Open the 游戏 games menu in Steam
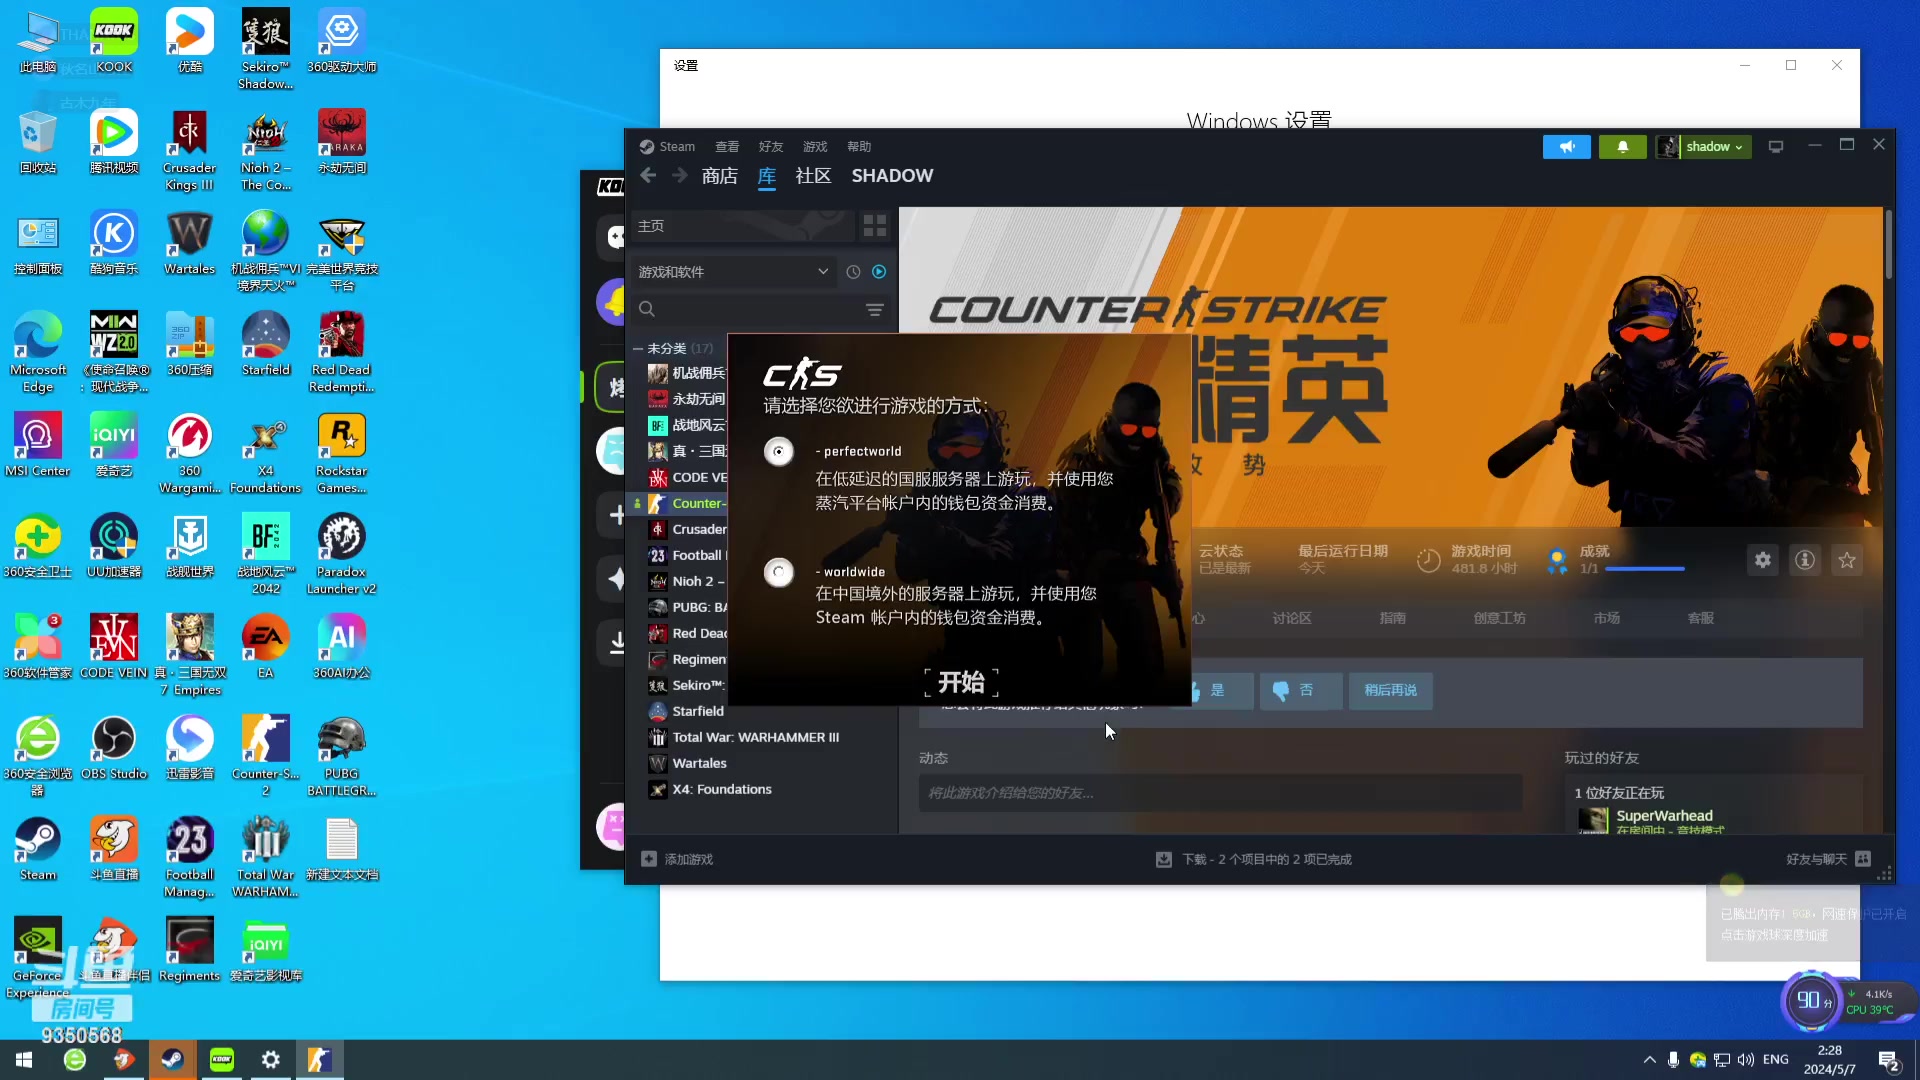 coord(815,147)
